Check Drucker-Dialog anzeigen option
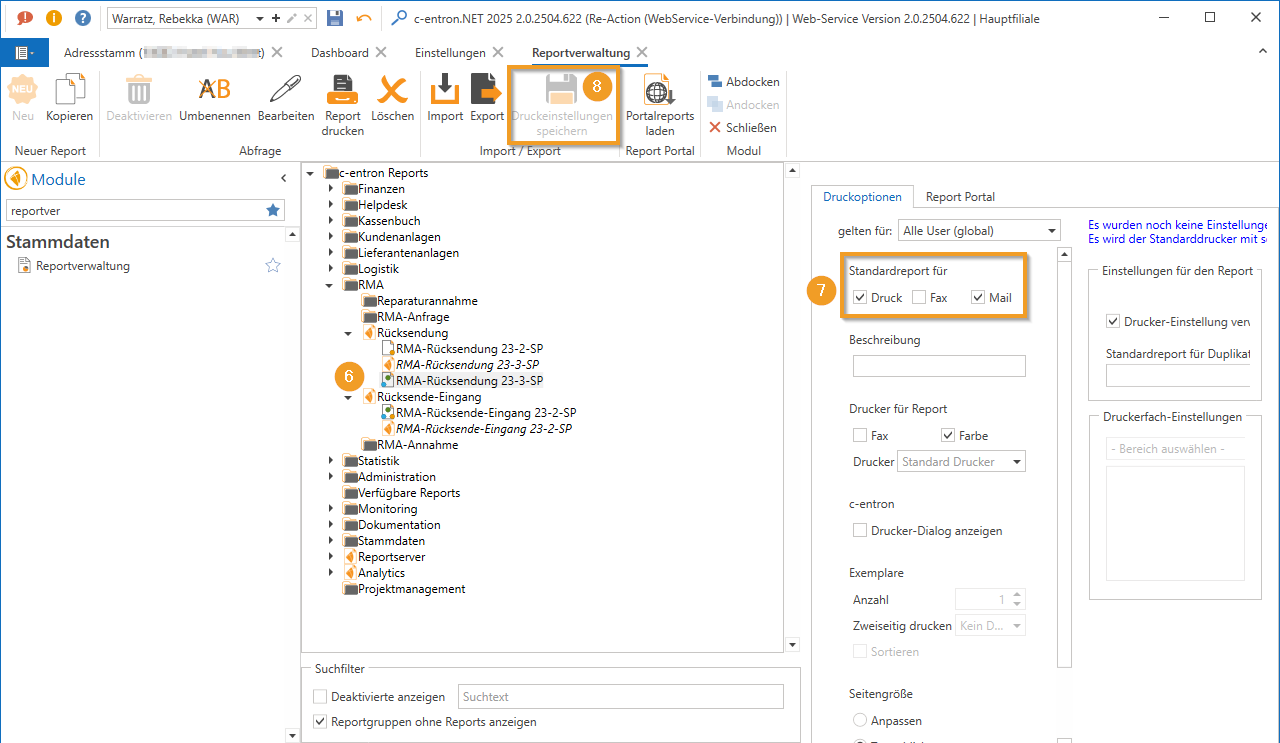This screenshot has width=1280, height=743. (860, 531)
